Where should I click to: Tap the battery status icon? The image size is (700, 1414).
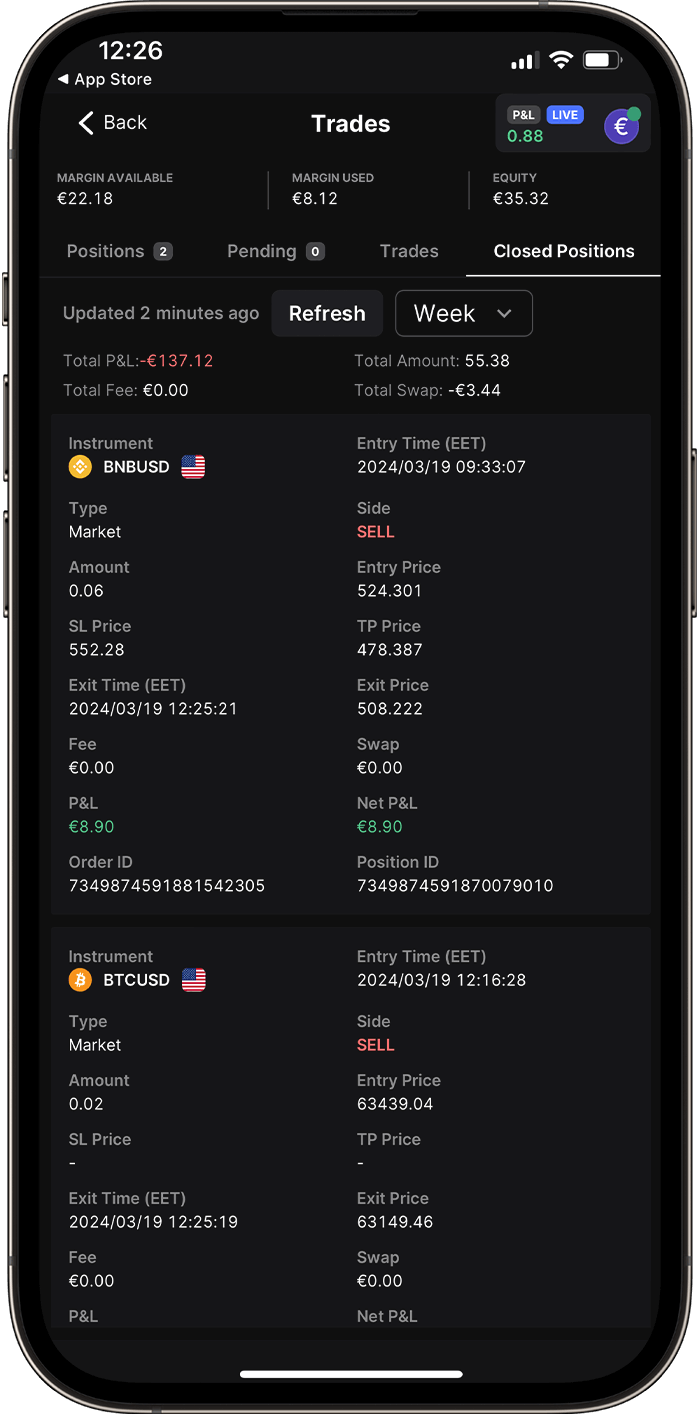[x=602, y=61]
